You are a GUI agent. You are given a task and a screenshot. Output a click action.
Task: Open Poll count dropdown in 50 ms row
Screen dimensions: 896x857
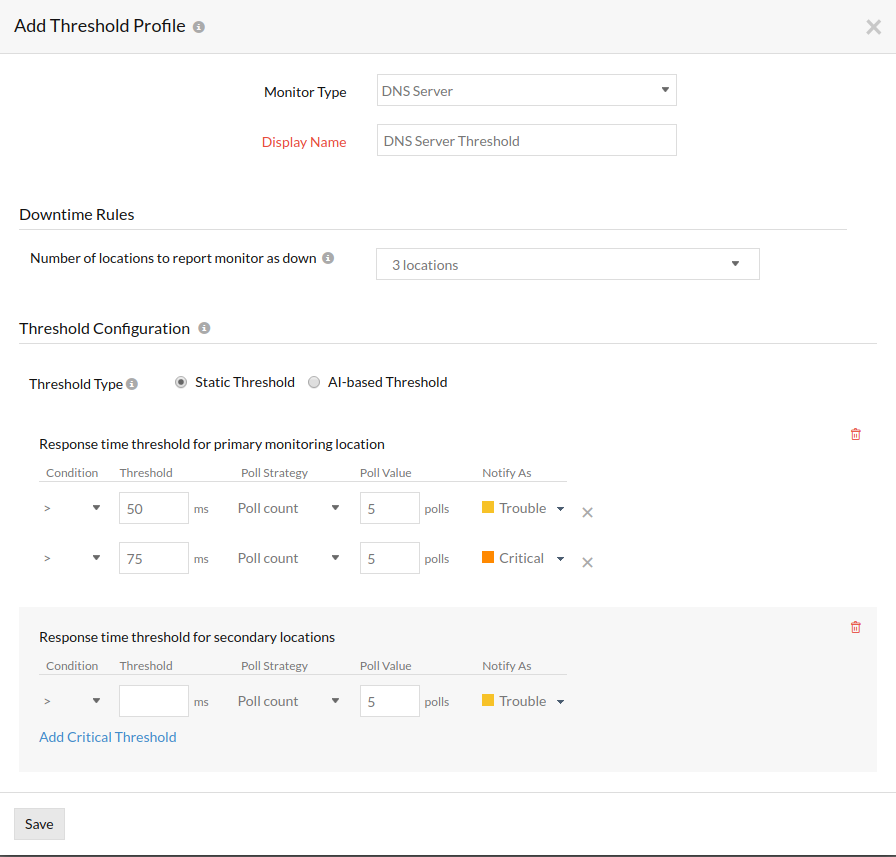click(x=289, y=508)
